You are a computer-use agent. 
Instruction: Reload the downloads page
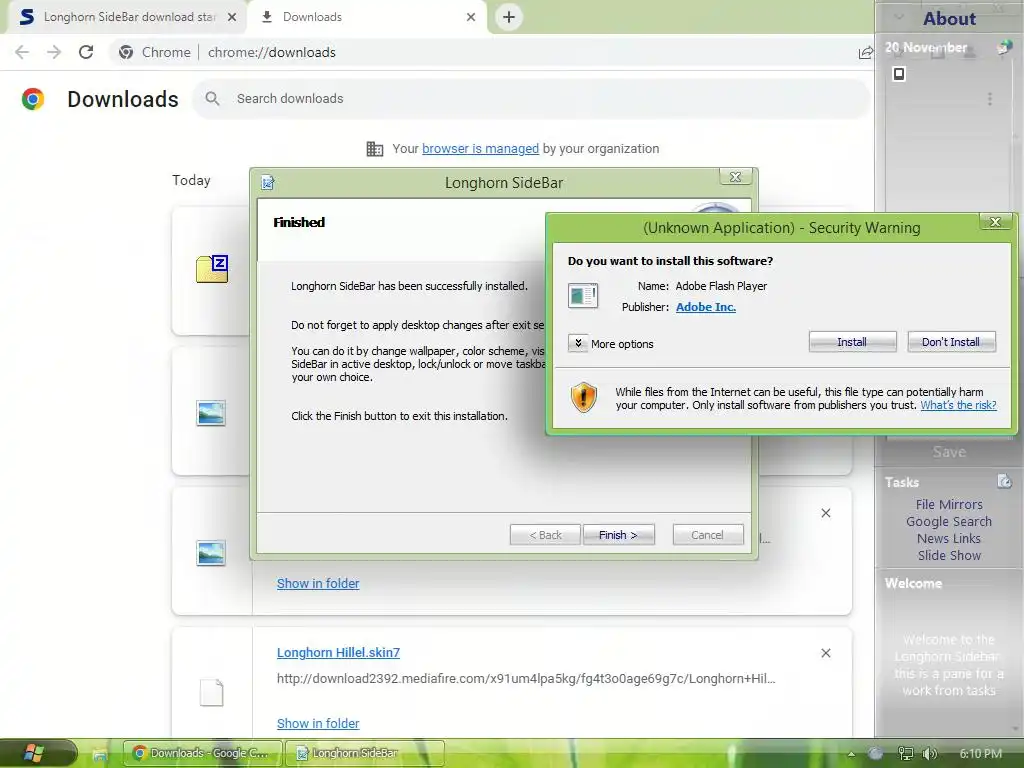(86, 52)
